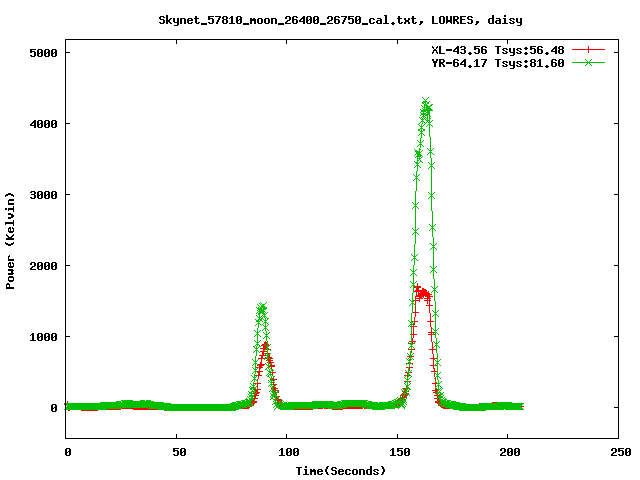This screenshot has height=480, width=640.
Task: Click the red XL legend line sample
Action: point(588,50)
